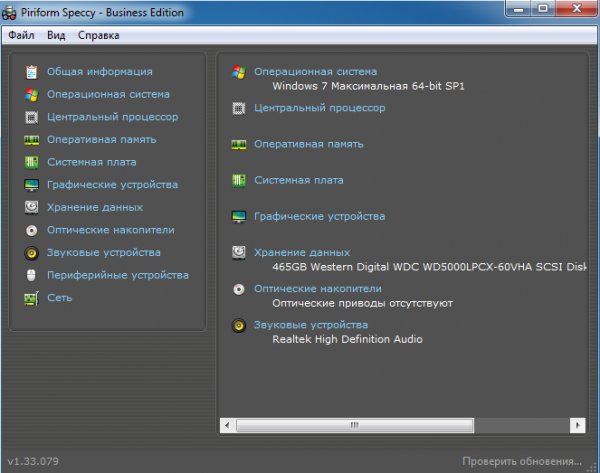The width and height of the screenshot is (600, 473).
Task: Click hard drive icon in summary panel
Action: click(x=239, y=253)
